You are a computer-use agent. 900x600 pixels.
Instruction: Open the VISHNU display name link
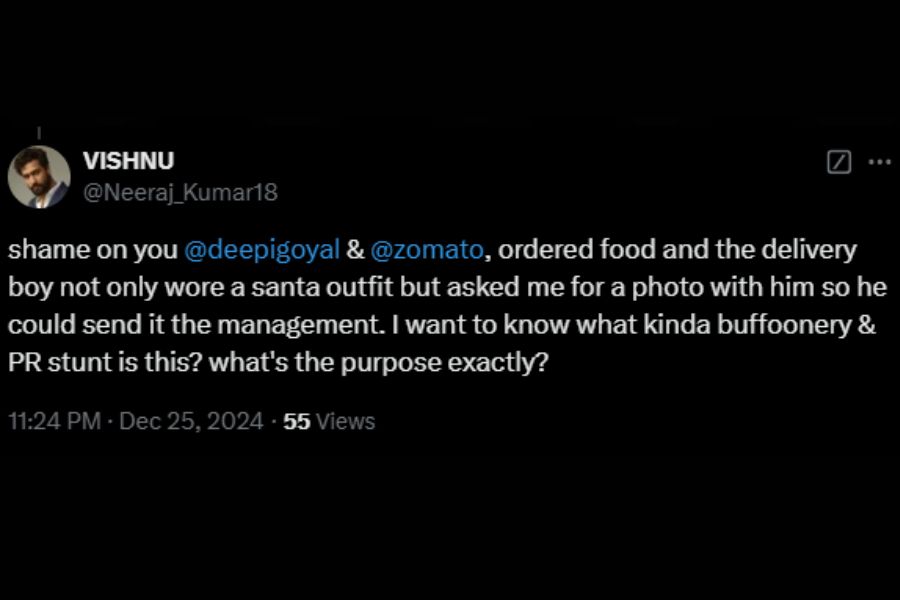tap(129, 162)
